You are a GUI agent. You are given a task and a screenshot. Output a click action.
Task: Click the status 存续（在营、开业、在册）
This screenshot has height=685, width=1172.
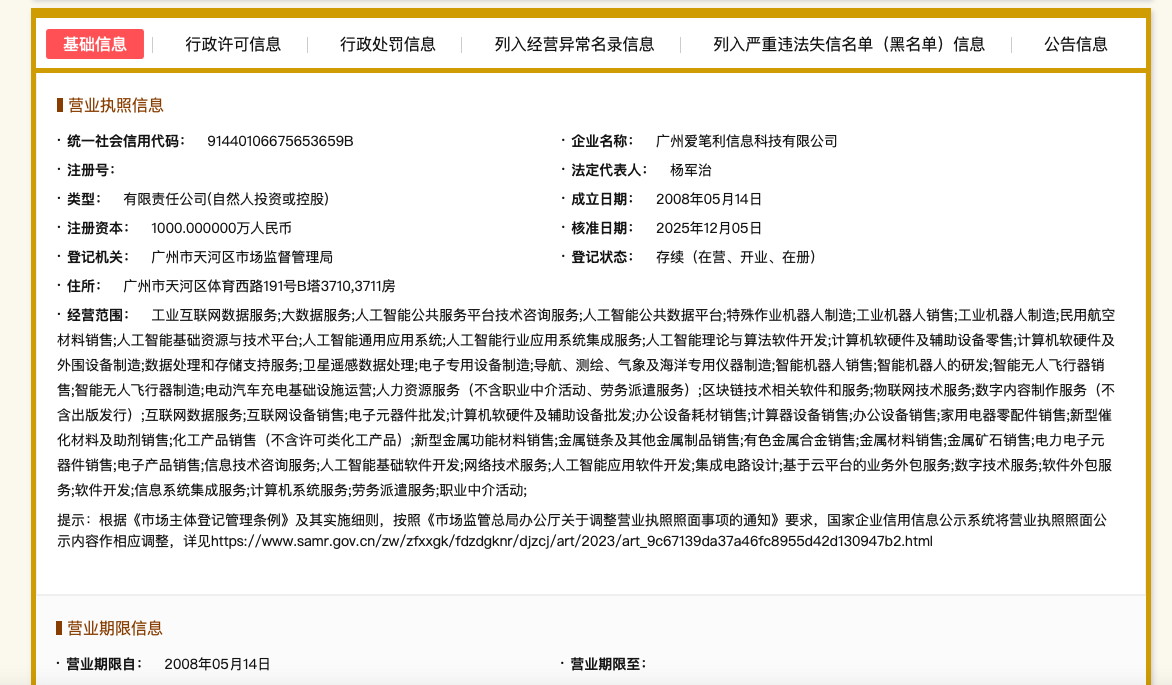(736, 257)
